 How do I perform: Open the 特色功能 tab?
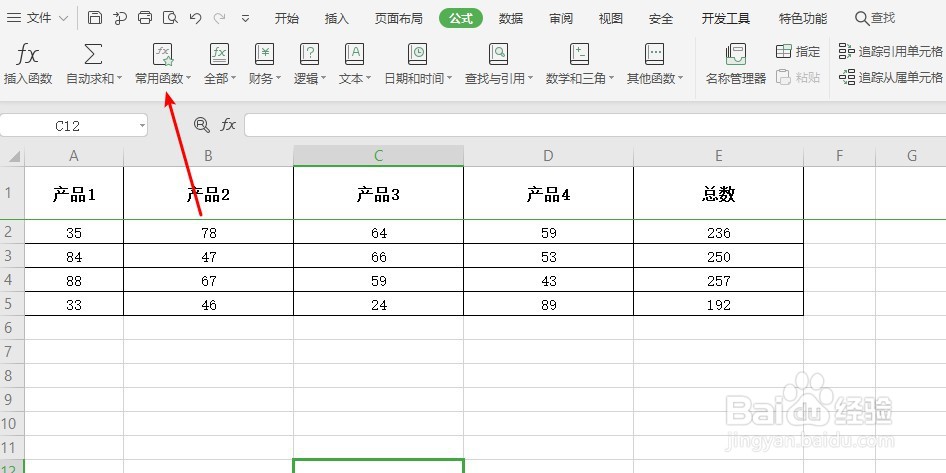point(803,18)
